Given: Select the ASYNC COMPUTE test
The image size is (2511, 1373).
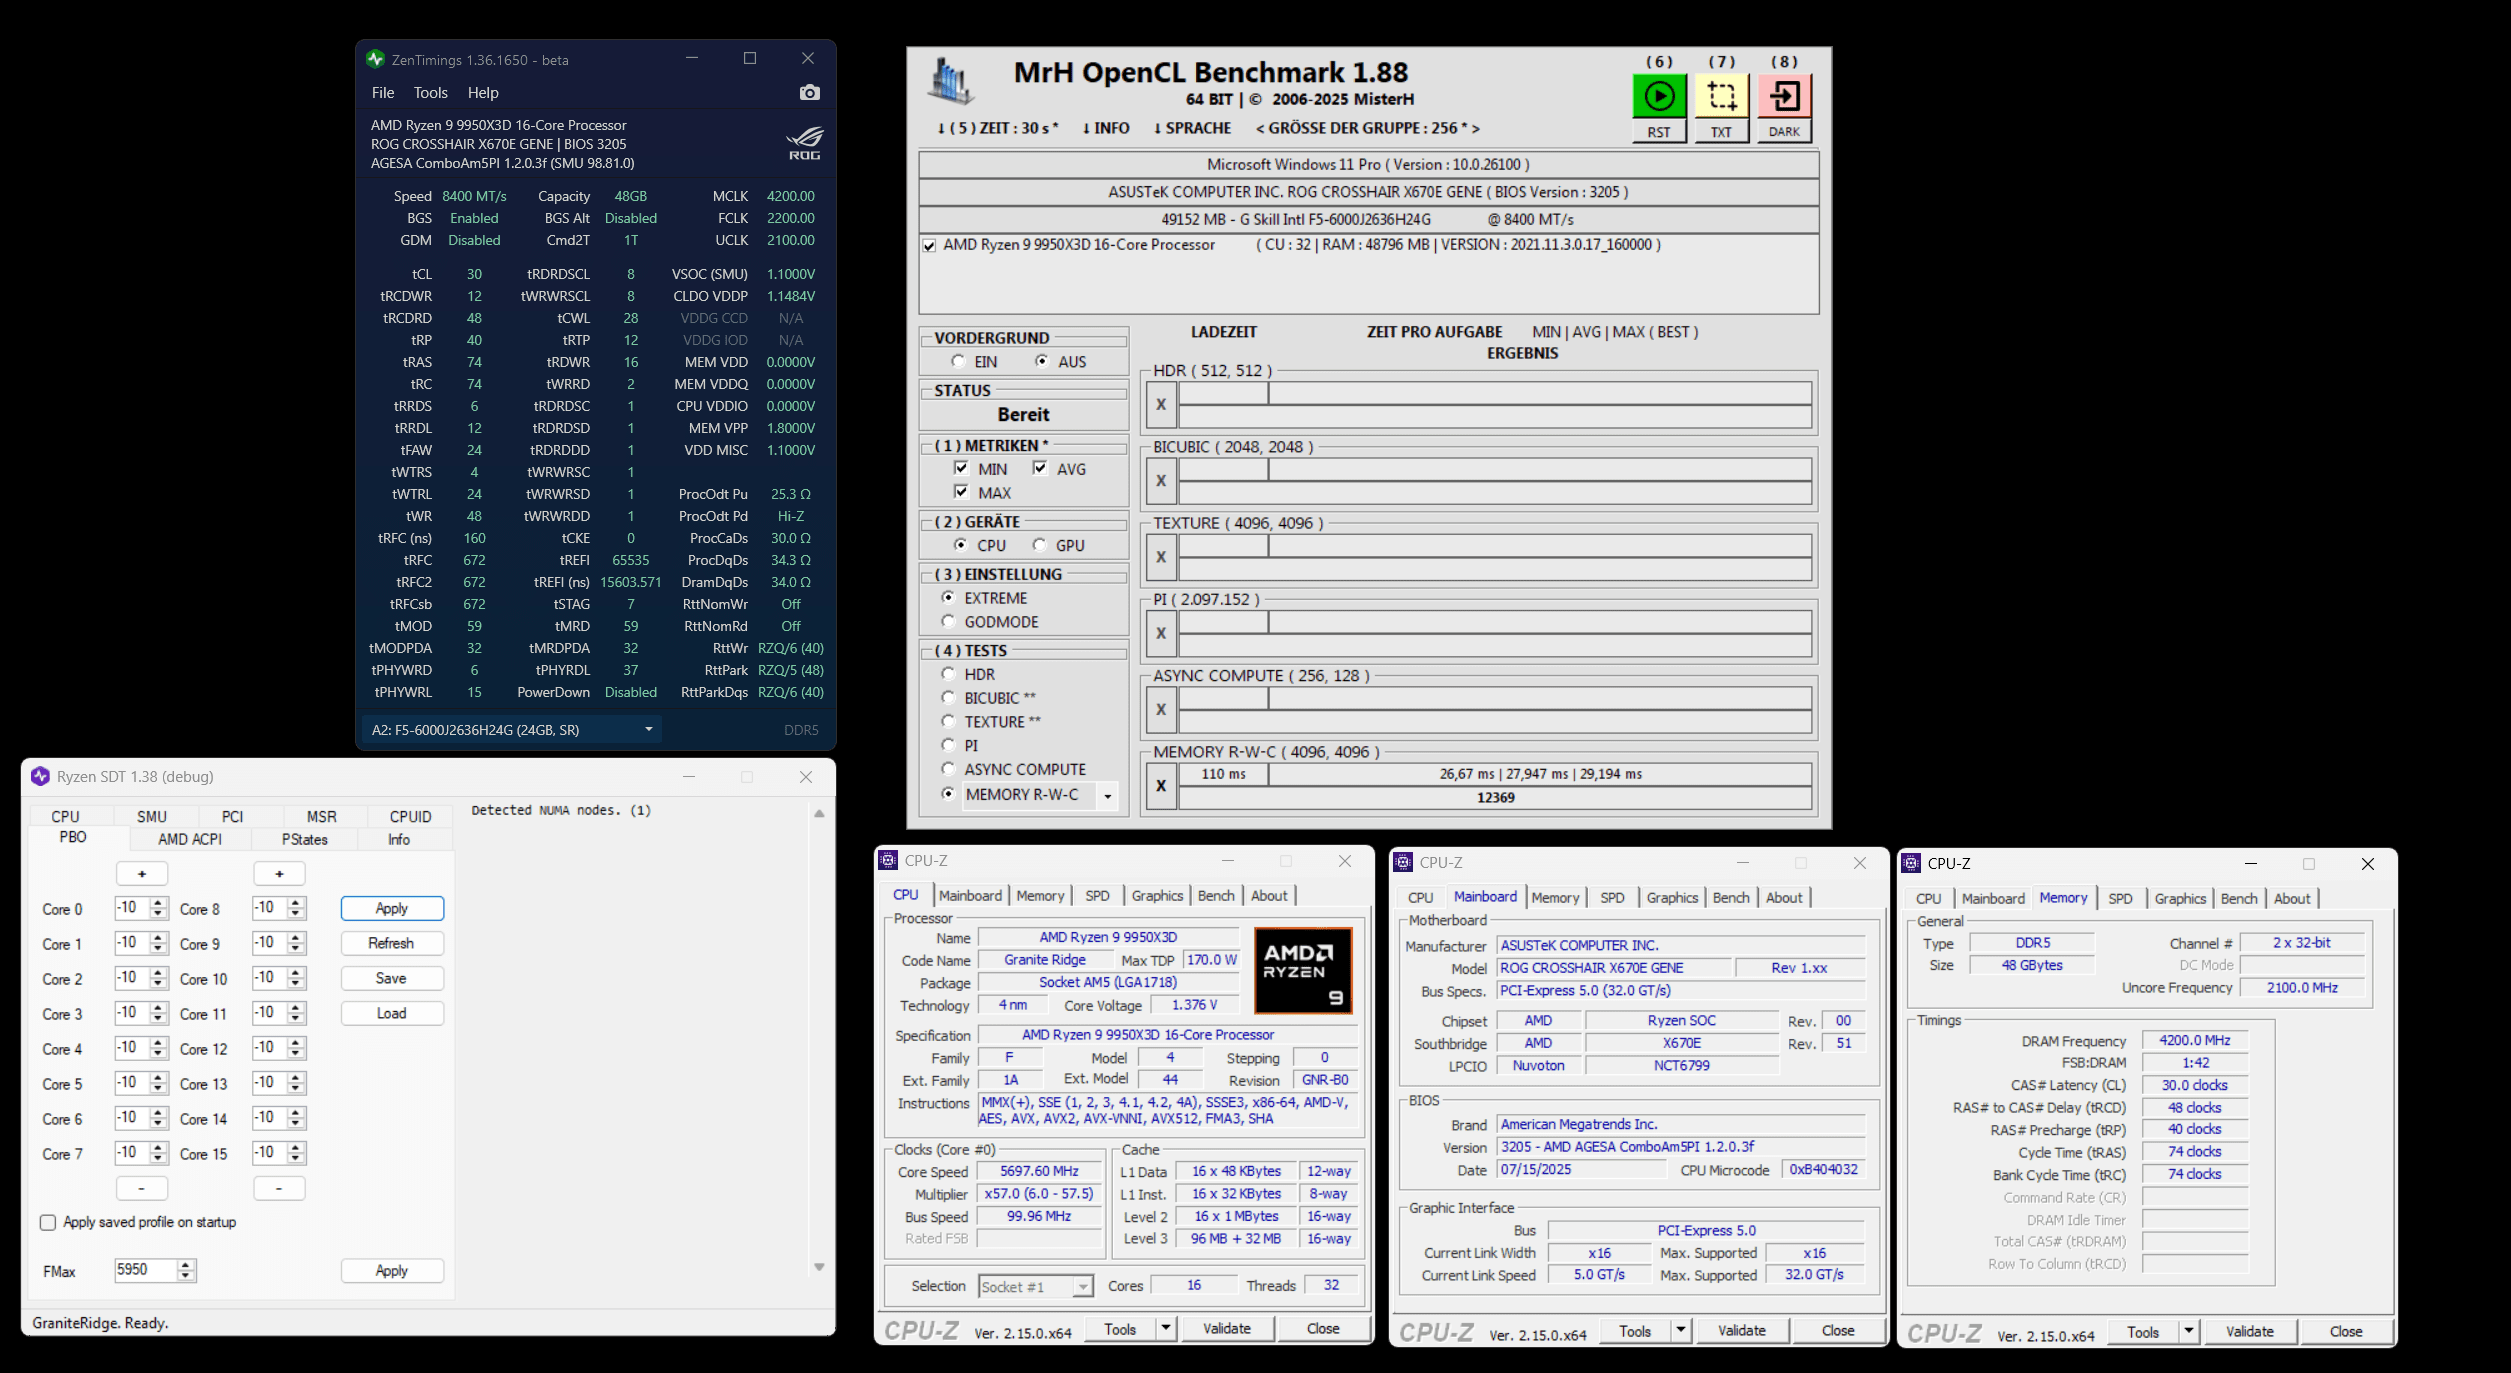Looking at the screenshot, I should [x=948, y=769].
